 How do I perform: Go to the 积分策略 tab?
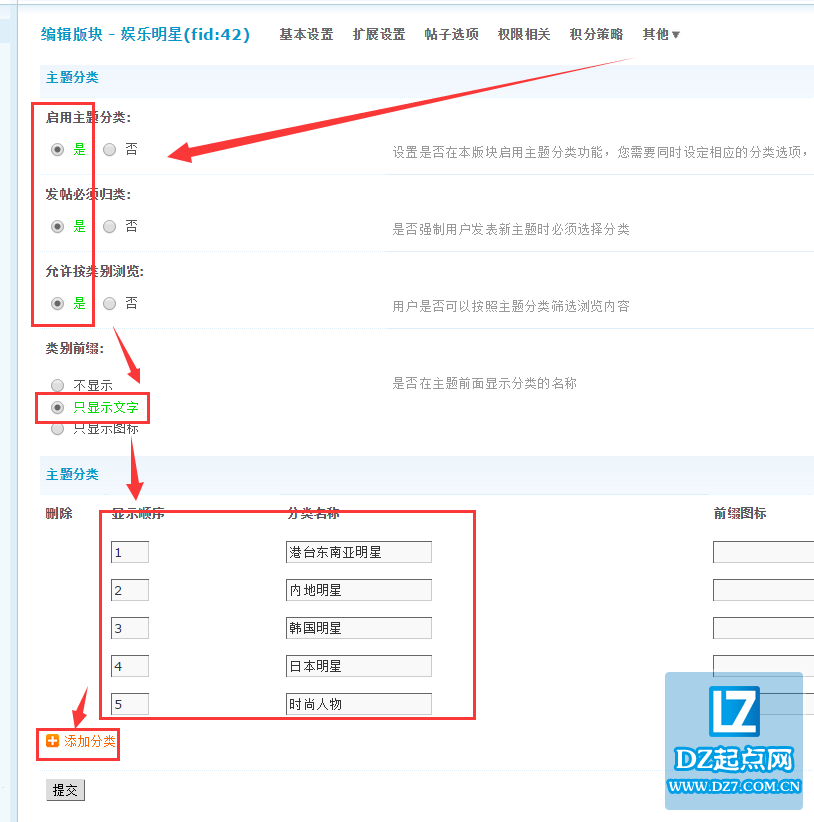pos(596,35)
